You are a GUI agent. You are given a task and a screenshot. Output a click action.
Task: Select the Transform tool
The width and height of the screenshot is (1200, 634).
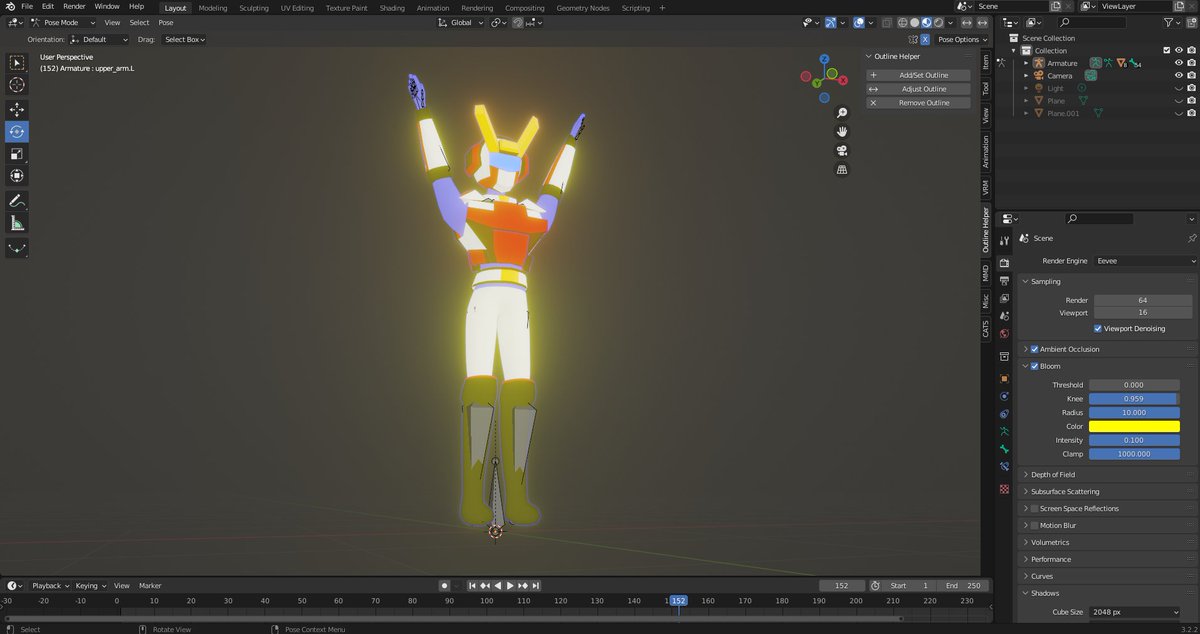[x=17, y=176]
